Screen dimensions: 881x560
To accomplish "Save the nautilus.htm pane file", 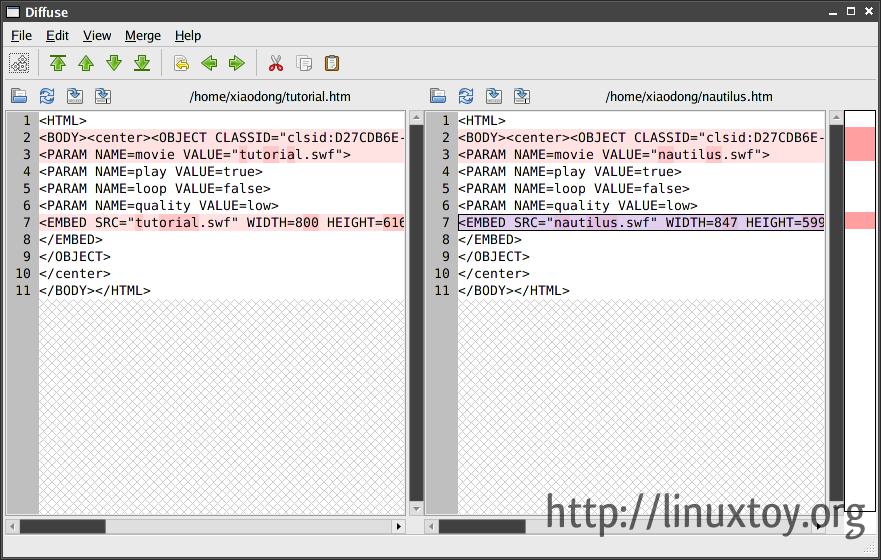I will click(x=494, y=96).
